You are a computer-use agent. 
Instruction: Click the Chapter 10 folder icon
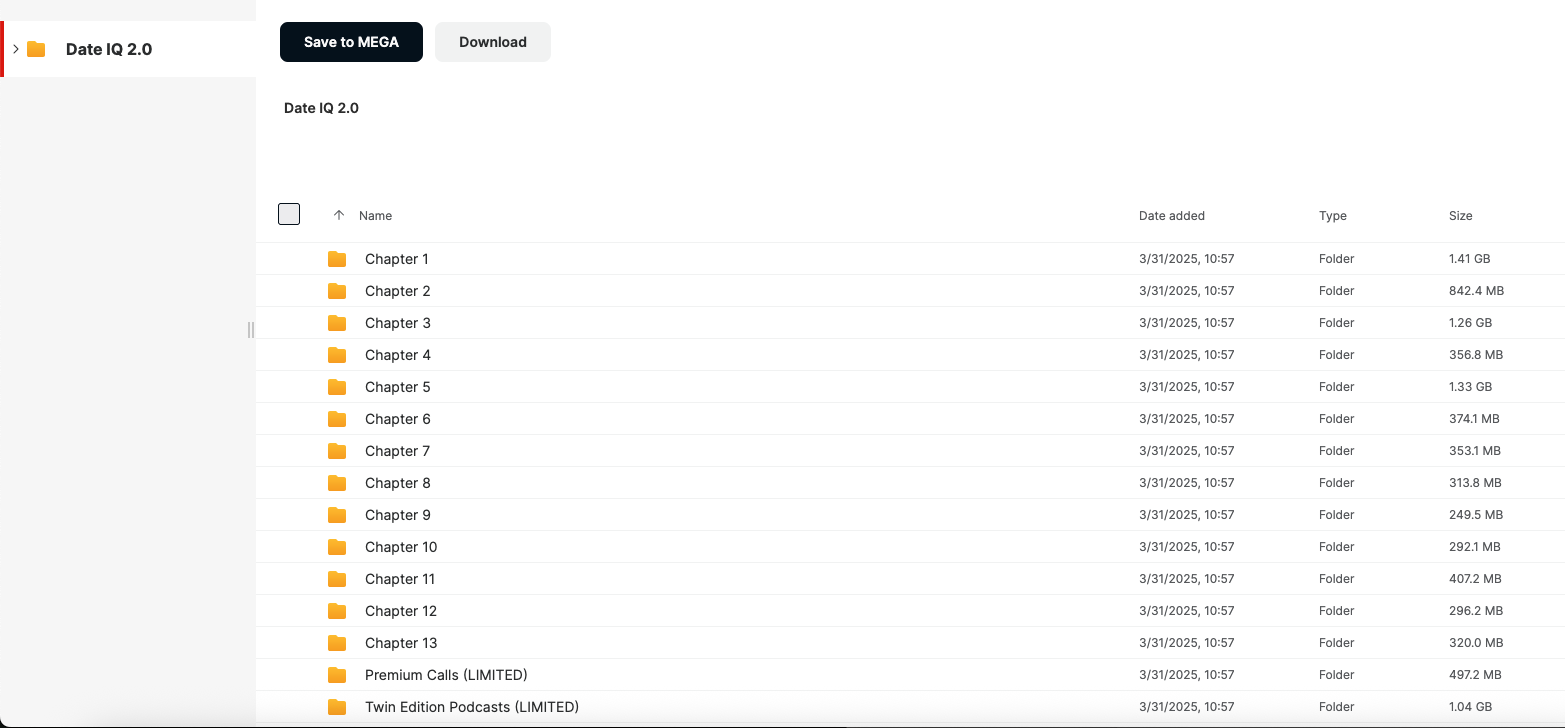[x=337, y=547]
